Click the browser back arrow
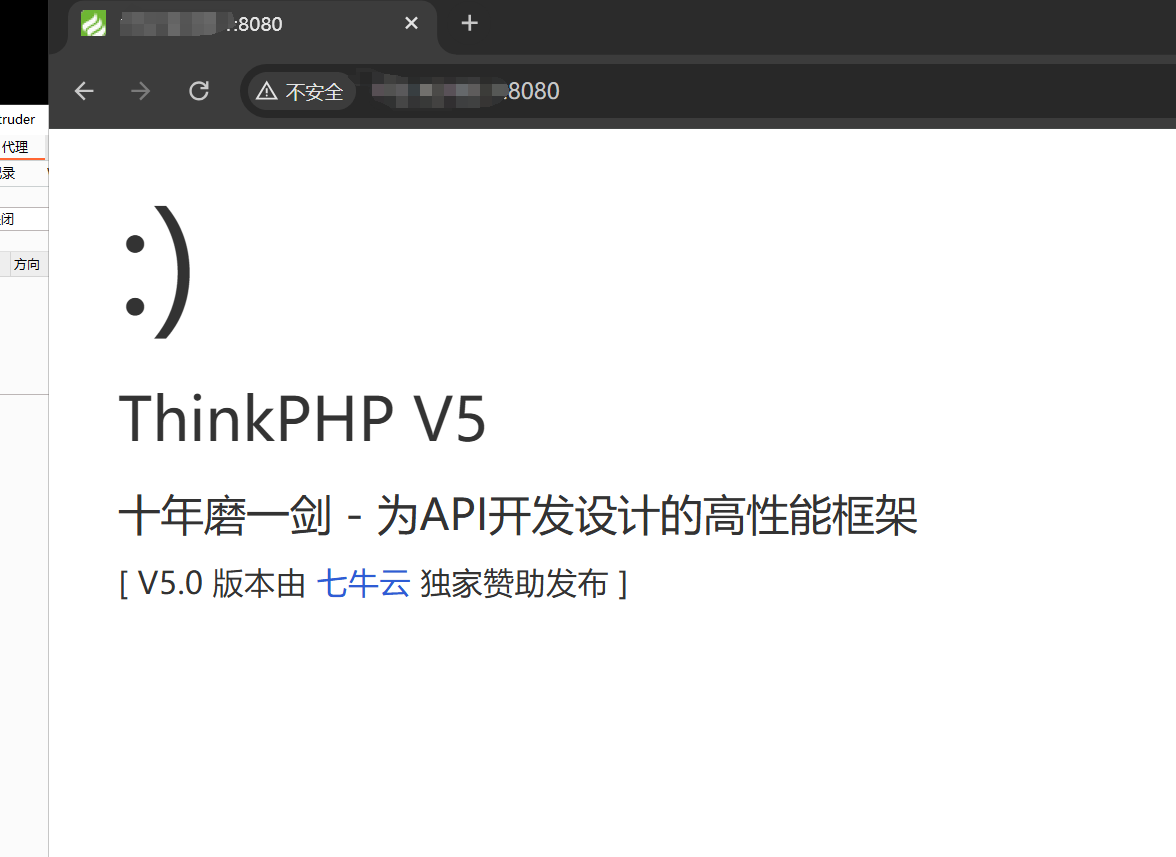This screenshot has height=857, width=1176. coord(84,91)
